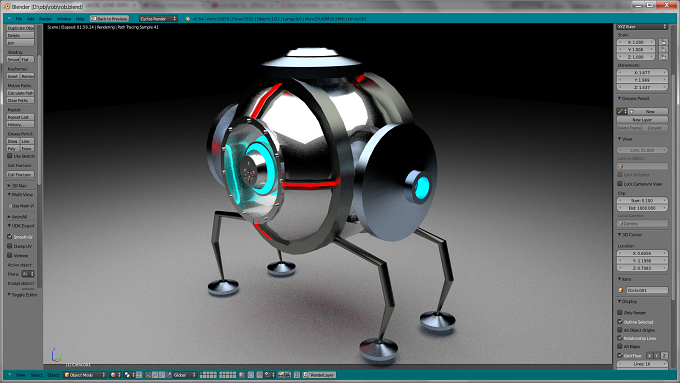Open the Cycles Render engine dropdown
The image size is (680, 383).
pos(158,19)
